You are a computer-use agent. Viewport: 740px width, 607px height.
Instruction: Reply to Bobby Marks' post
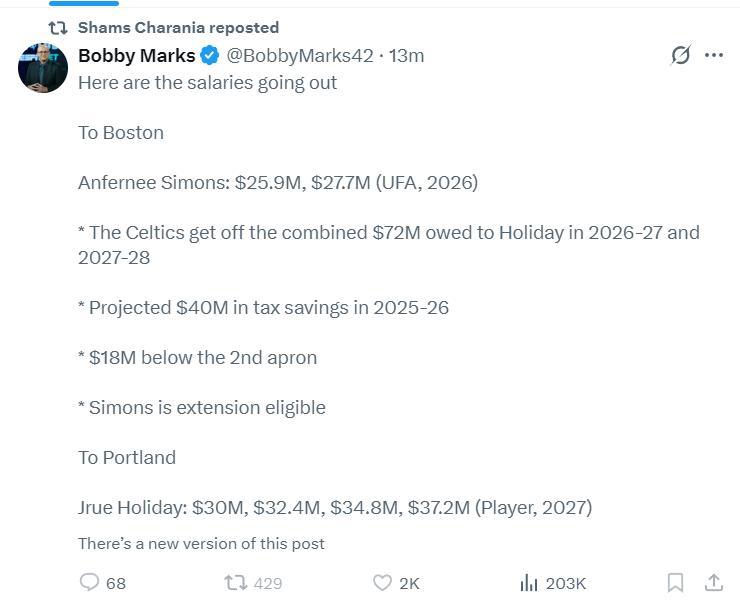pyautogui.click(x=90, y=582)
